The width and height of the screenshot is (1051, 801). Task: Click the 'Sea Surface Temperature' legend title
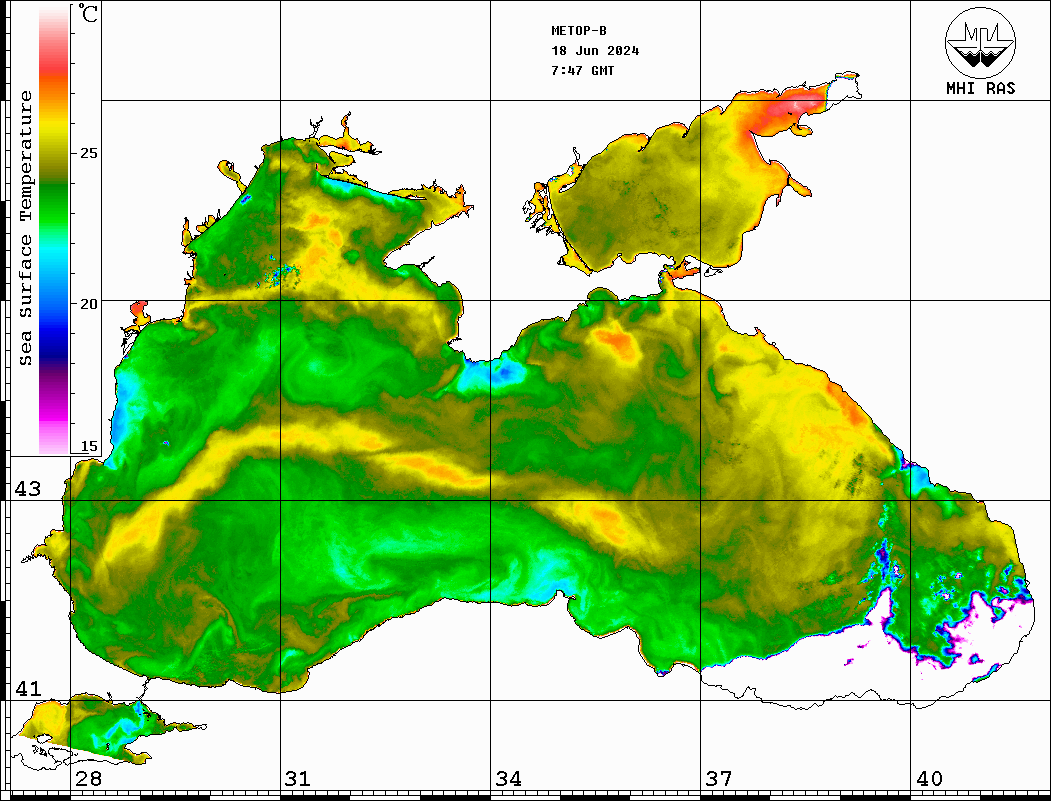coord(25,228)
